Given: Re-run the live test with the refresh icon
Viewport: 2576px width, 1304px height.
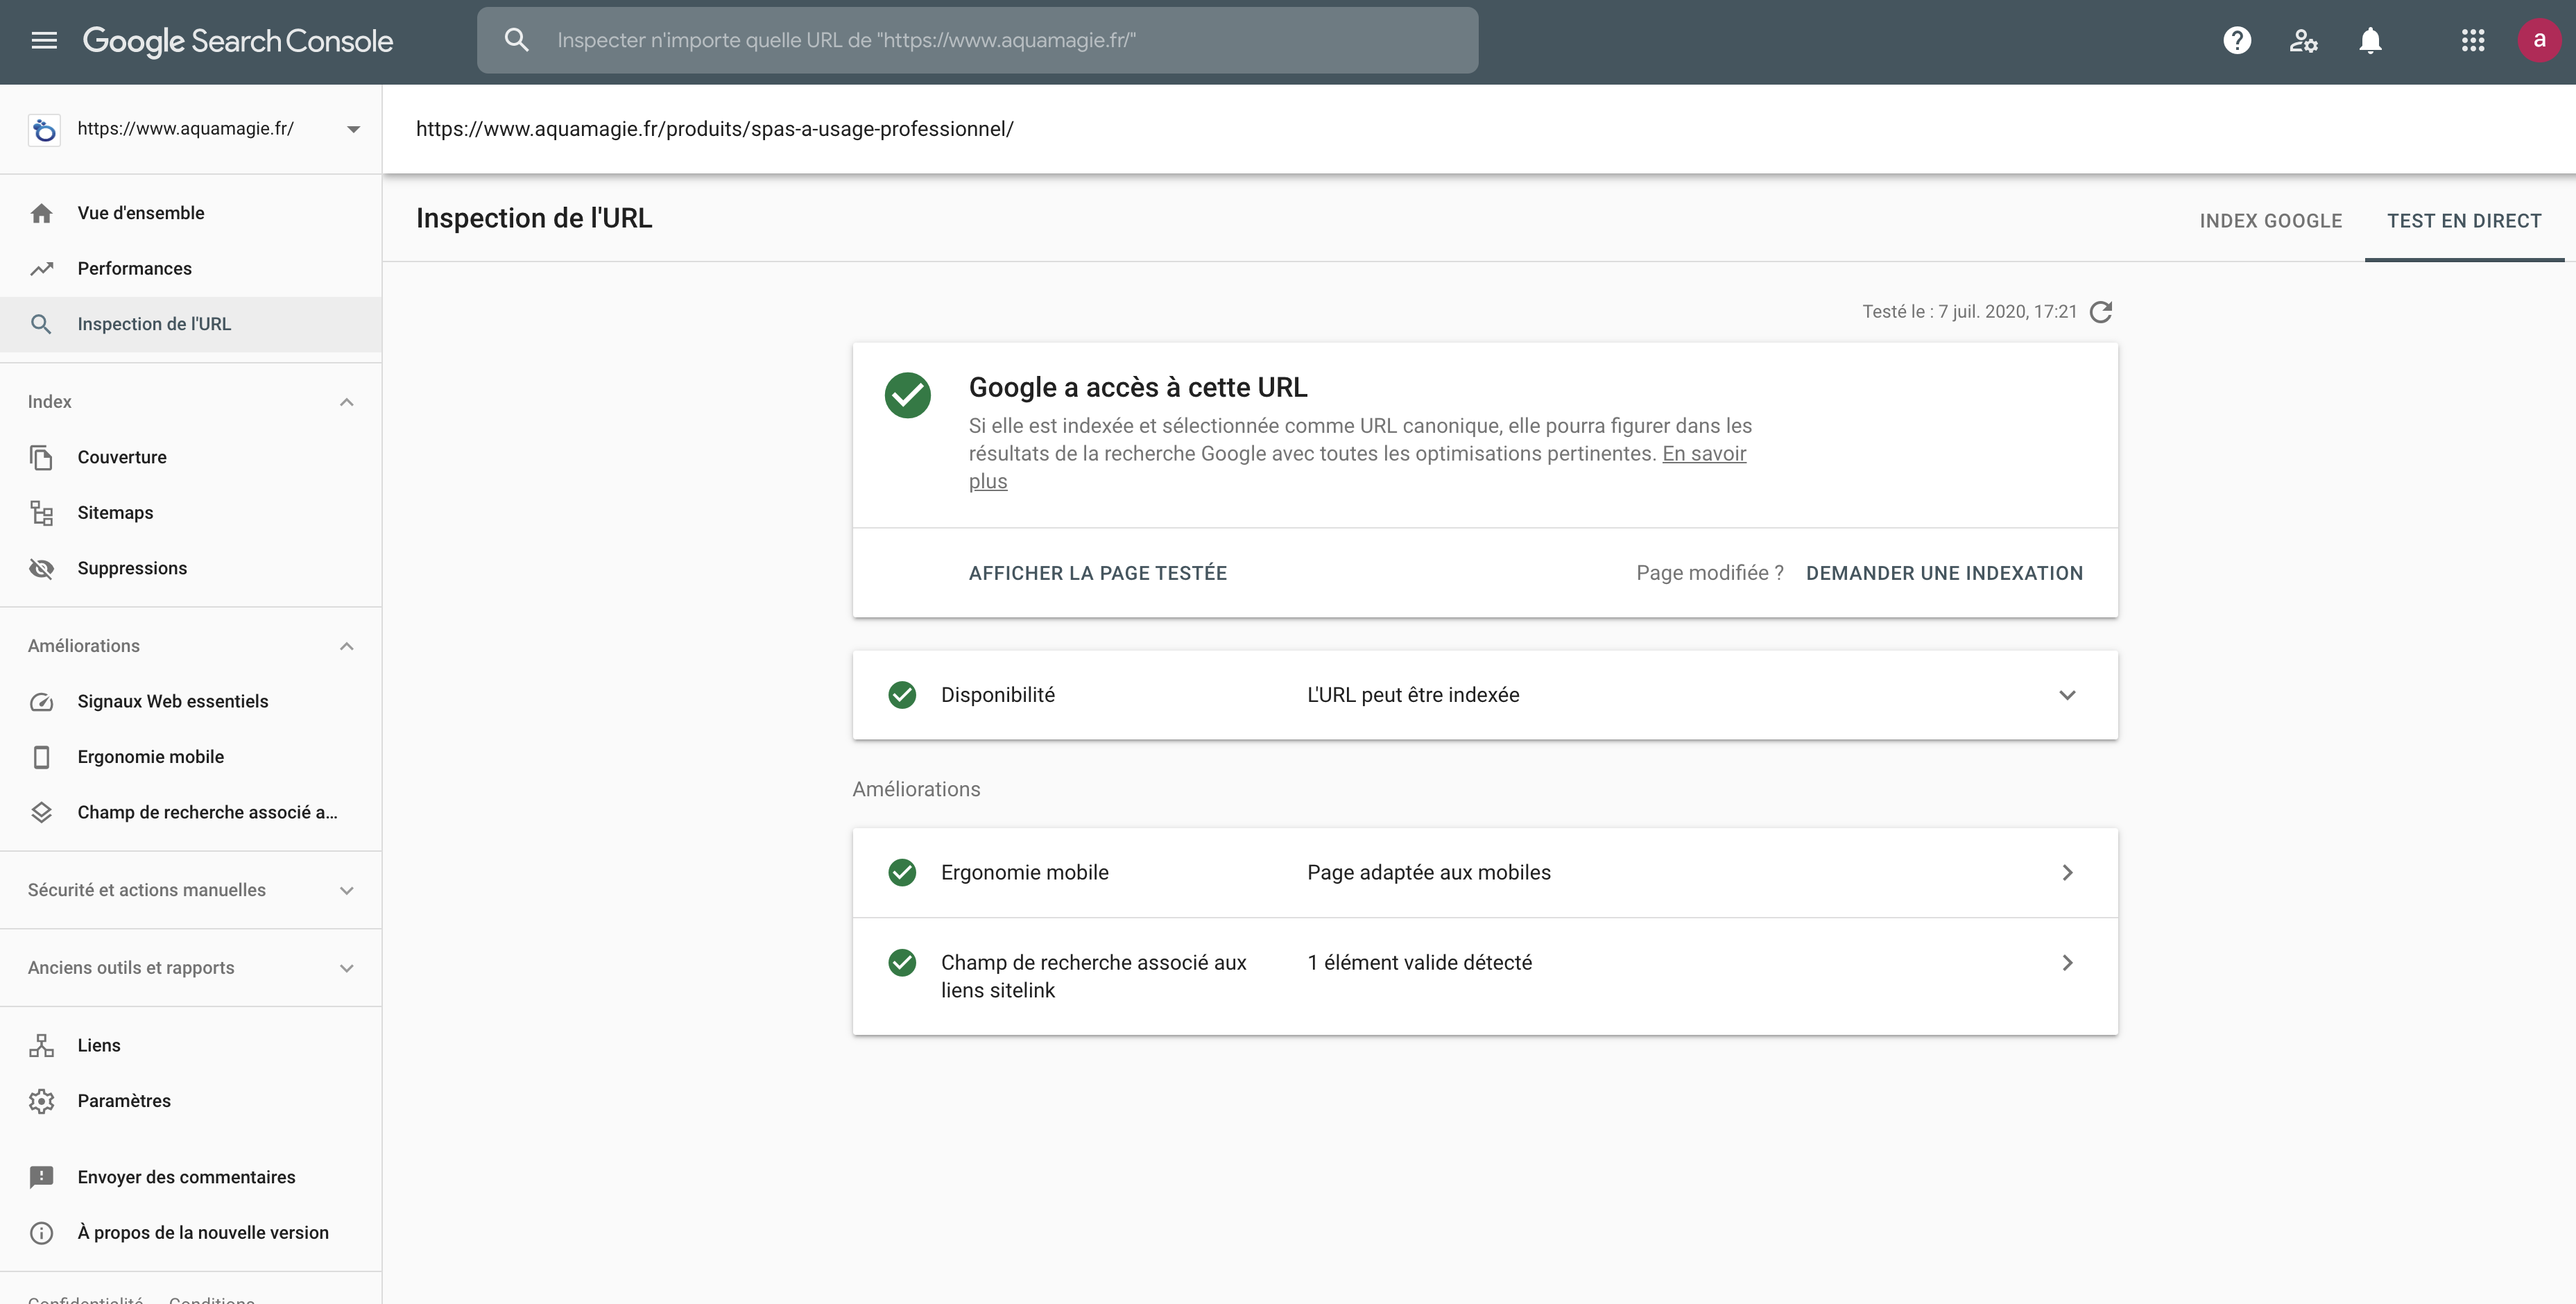Looking at the screenshot, I should click(x=2102, y=312).
